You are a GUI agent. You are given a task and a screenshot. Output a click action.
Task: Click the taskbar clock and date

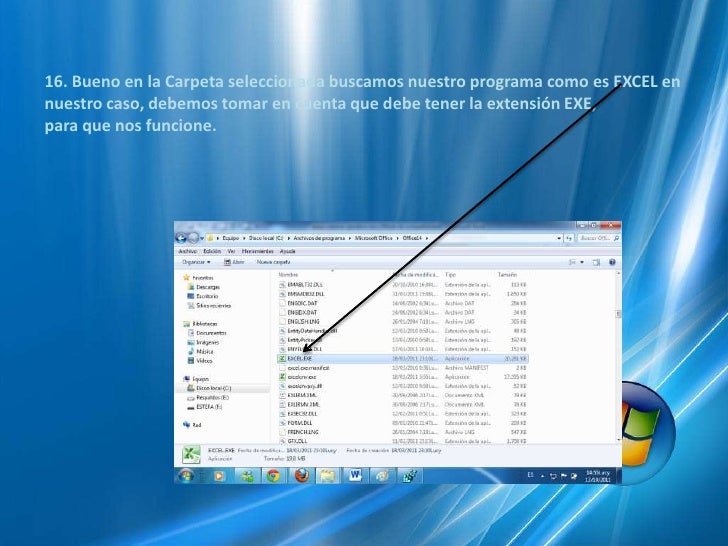tap(598, 476)
